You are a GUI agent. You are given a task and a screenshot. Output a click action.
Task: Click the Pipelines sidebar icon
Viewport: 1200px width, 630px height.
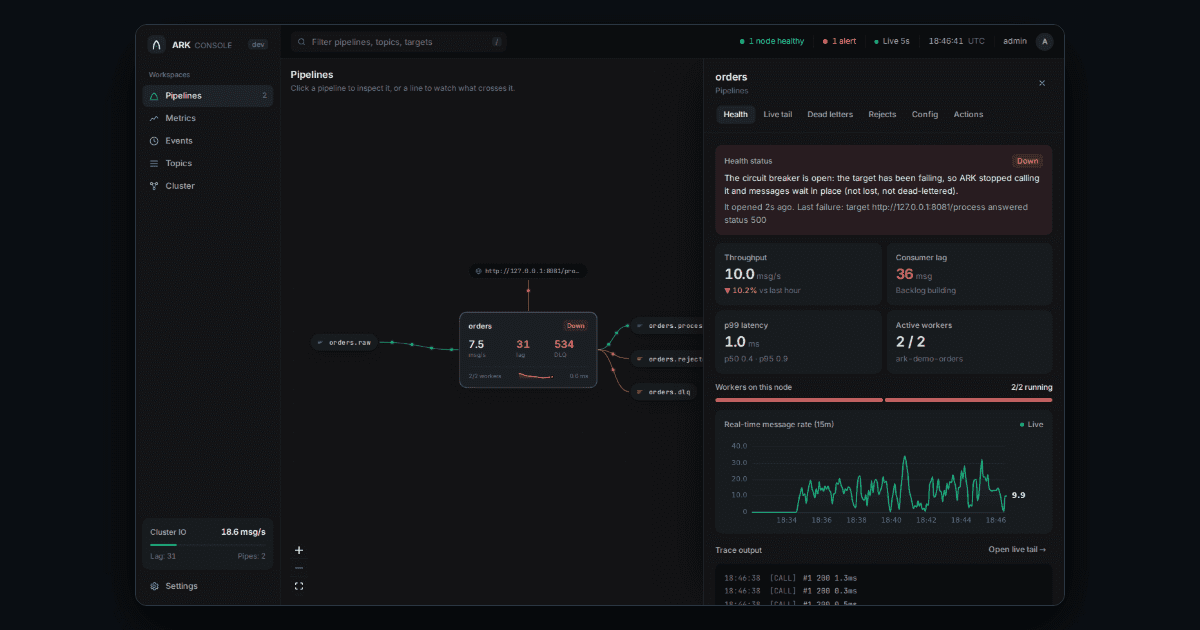(x=154, y=96)
